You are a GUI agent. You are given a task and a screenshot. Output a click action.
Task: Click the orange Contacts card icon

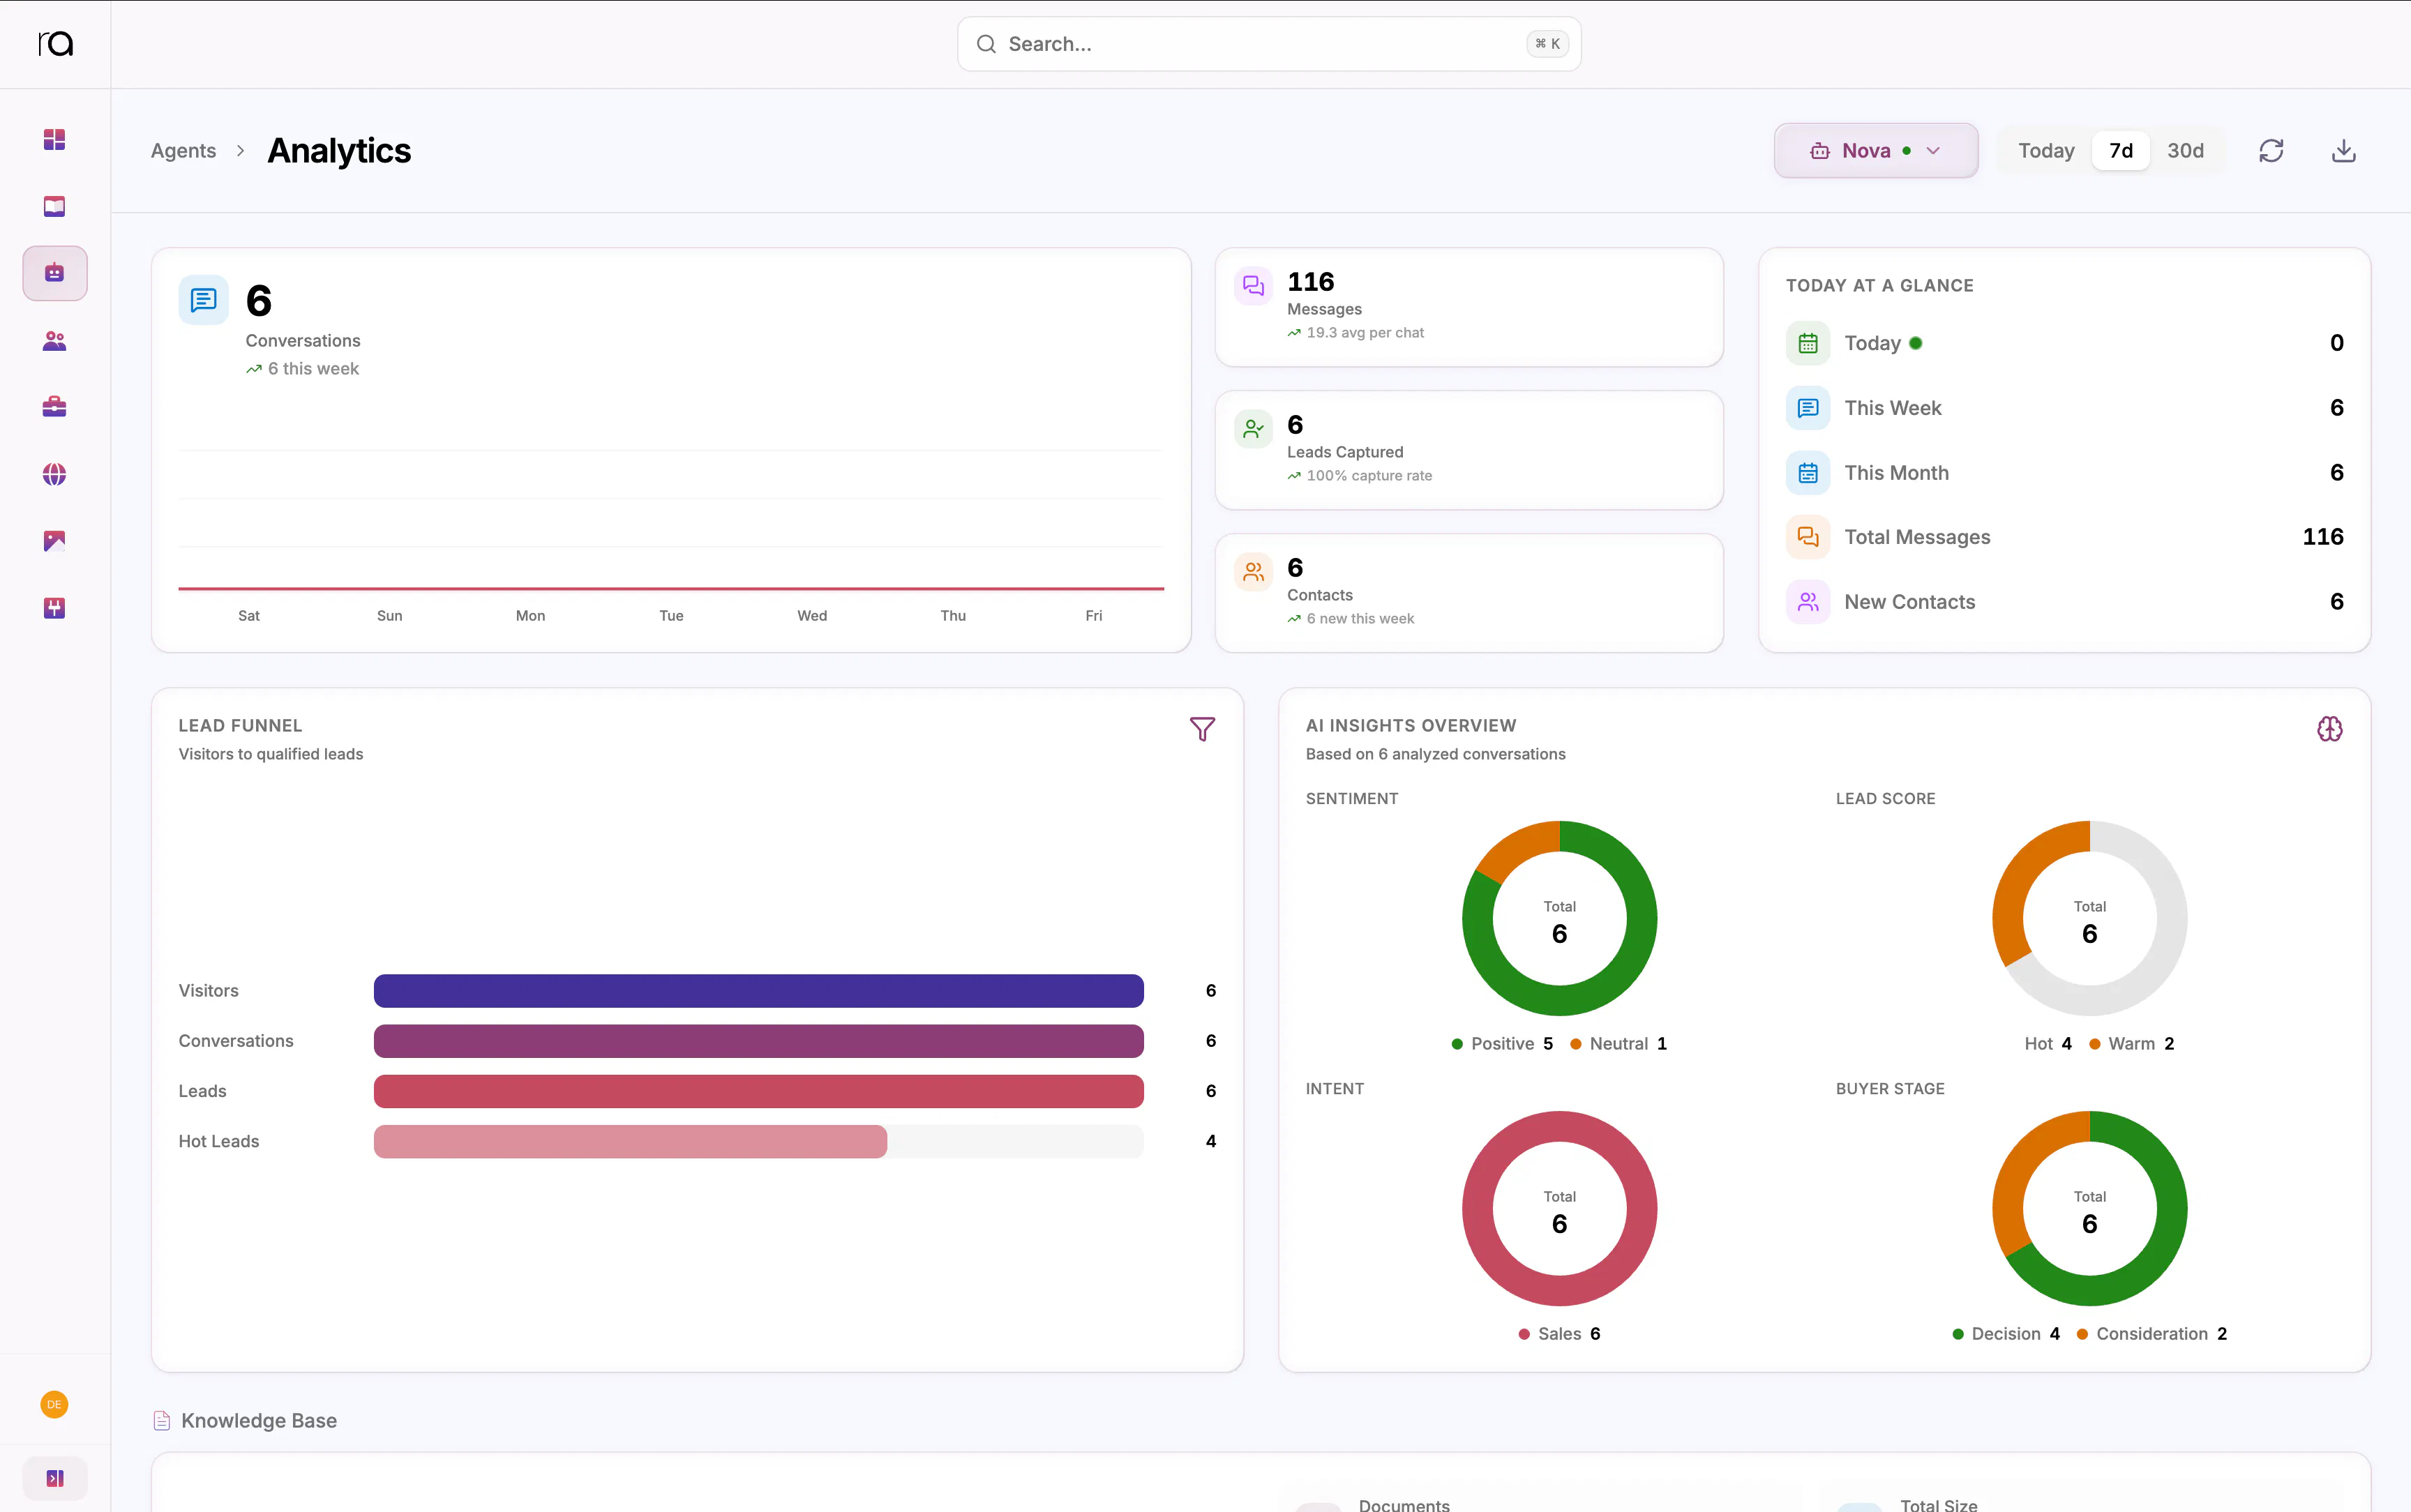[x=1253, y=573]
